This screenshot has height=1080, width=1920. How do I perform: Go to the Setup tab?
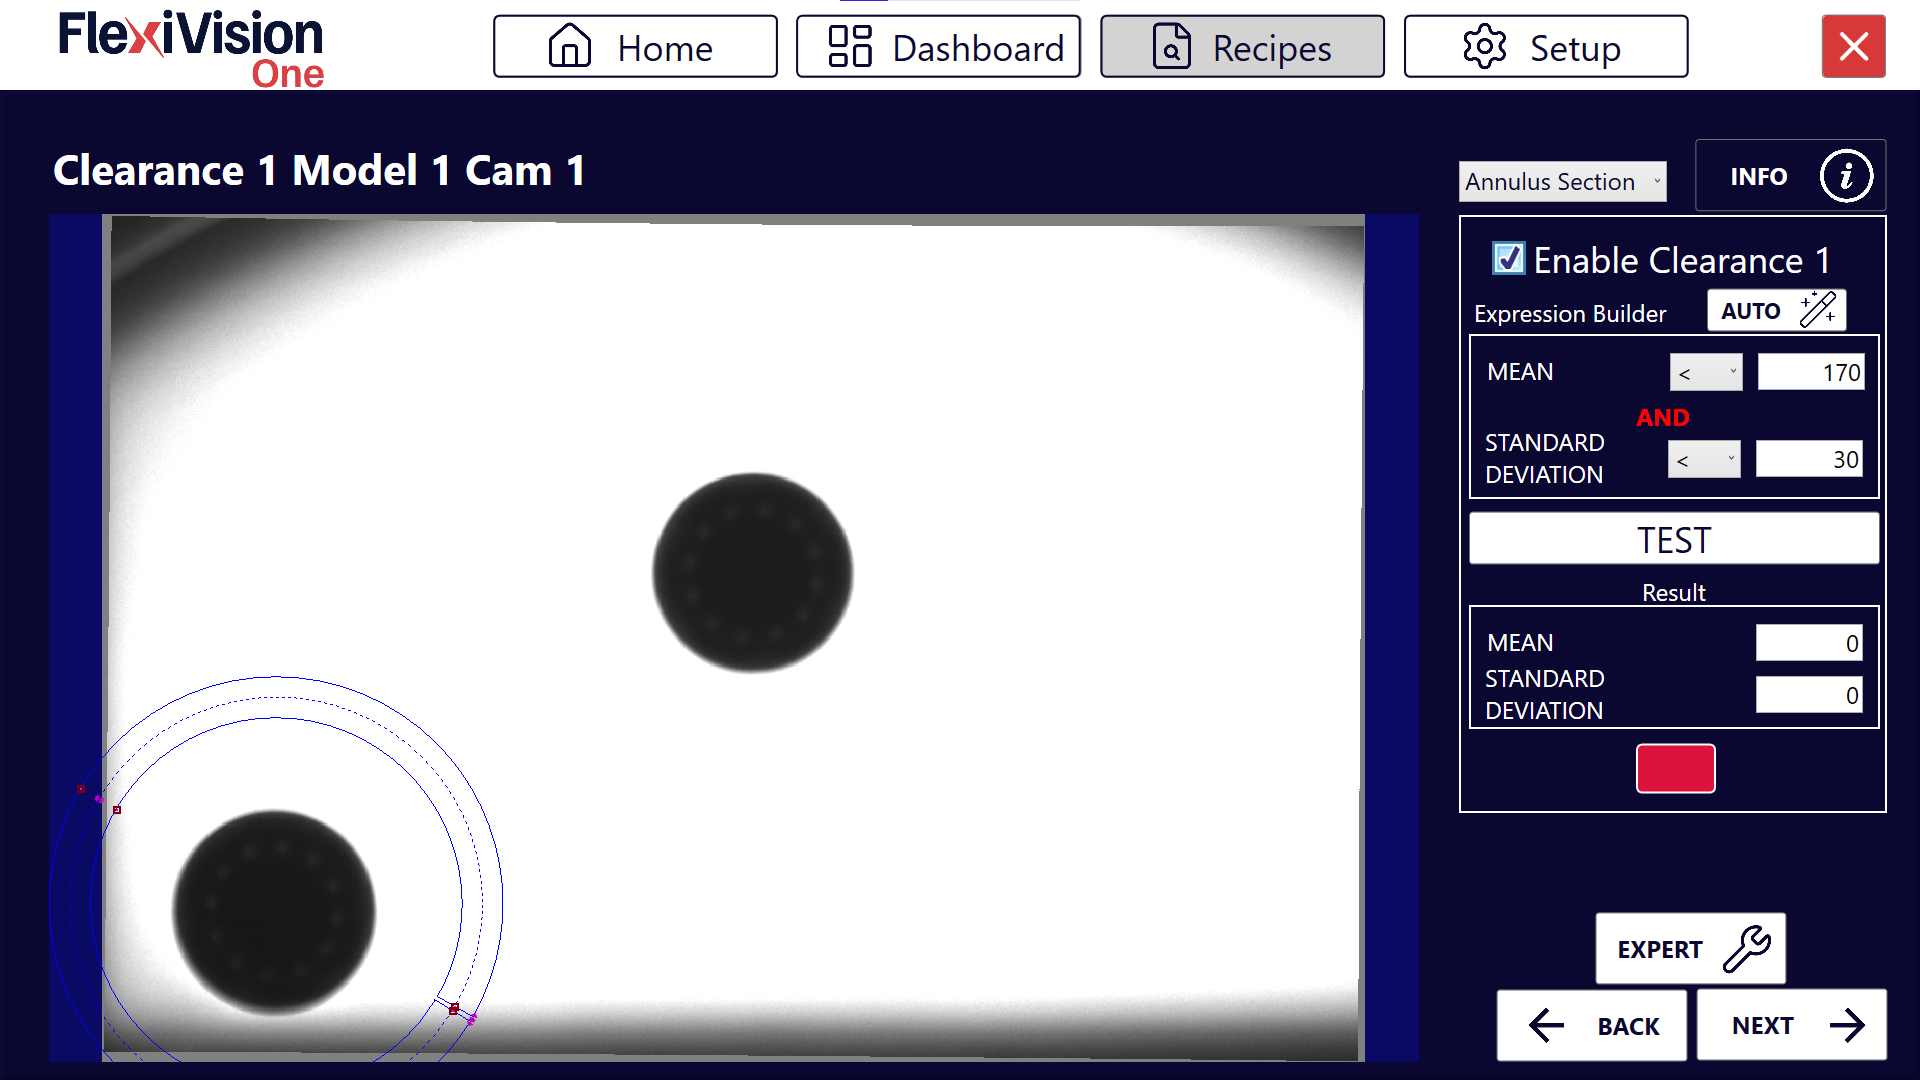pyautogui.click(x=1546, y=47)
